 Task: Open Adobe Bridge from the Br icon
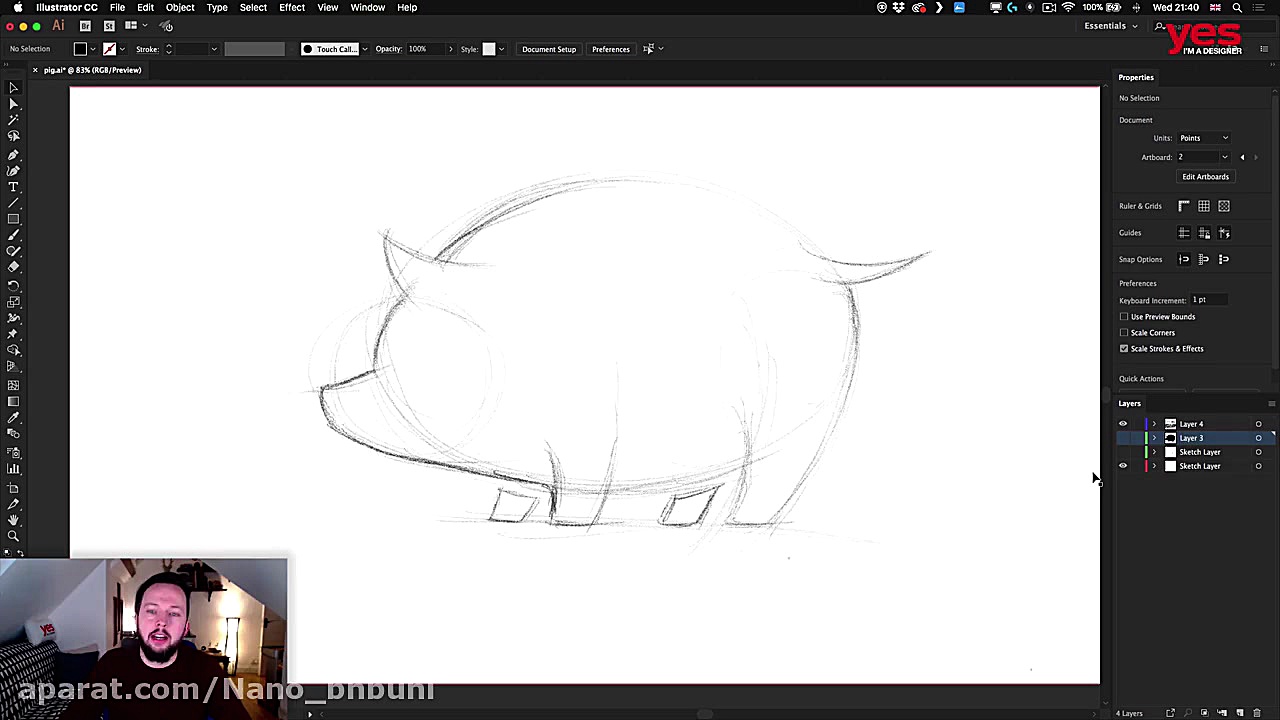(x=85, y=26)
